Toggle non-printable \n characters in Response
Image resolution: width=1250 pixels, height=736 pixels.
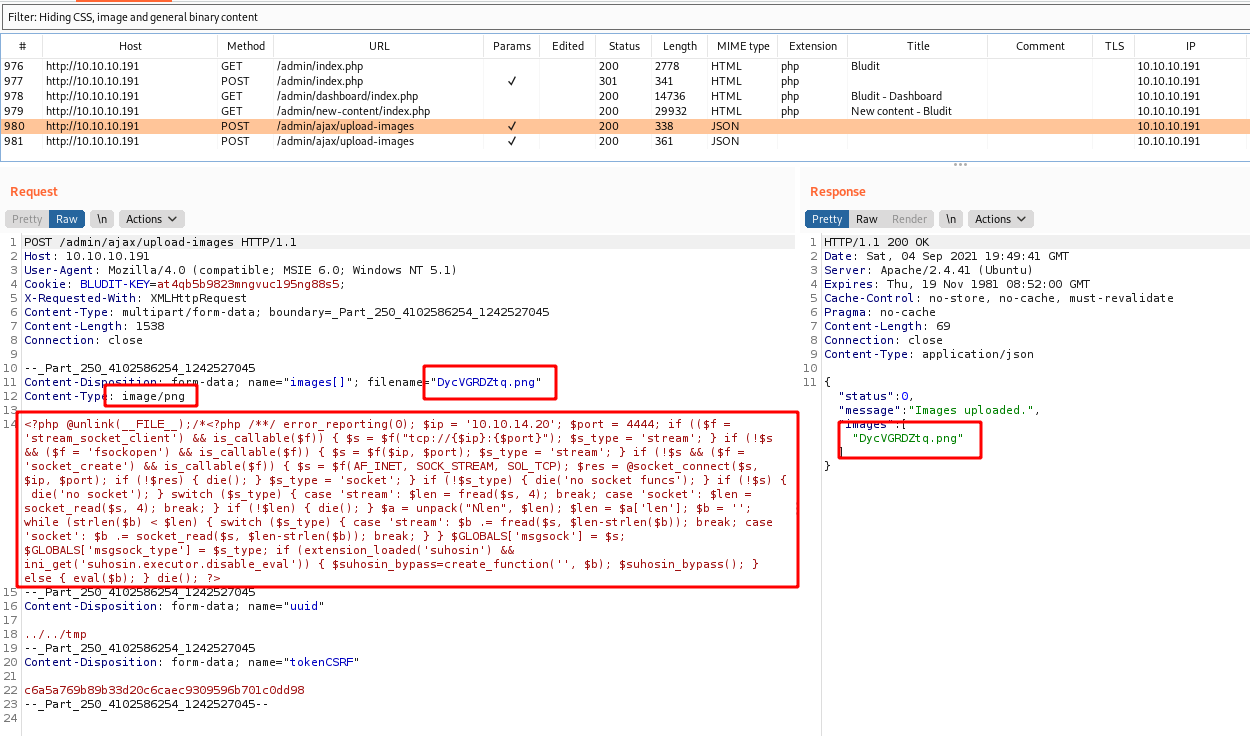pos(951,219)
